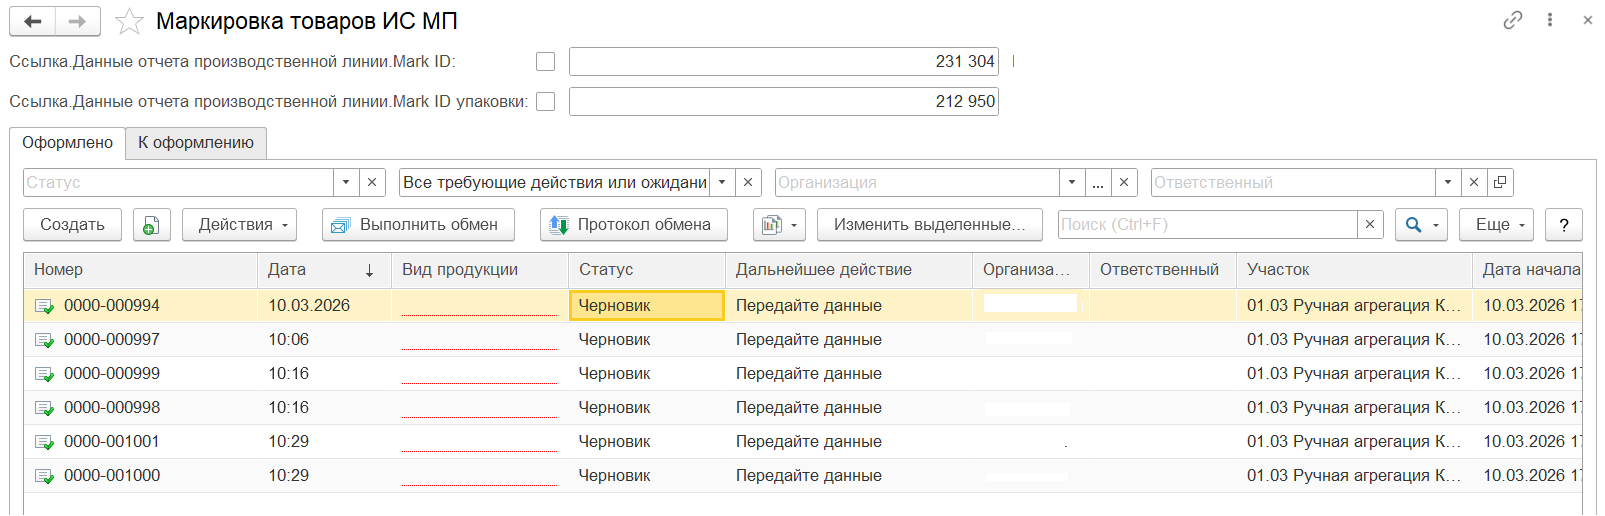Click the magnifier search button
The width and height of the screenshot is (1605, 516).
coord(1421,225)
